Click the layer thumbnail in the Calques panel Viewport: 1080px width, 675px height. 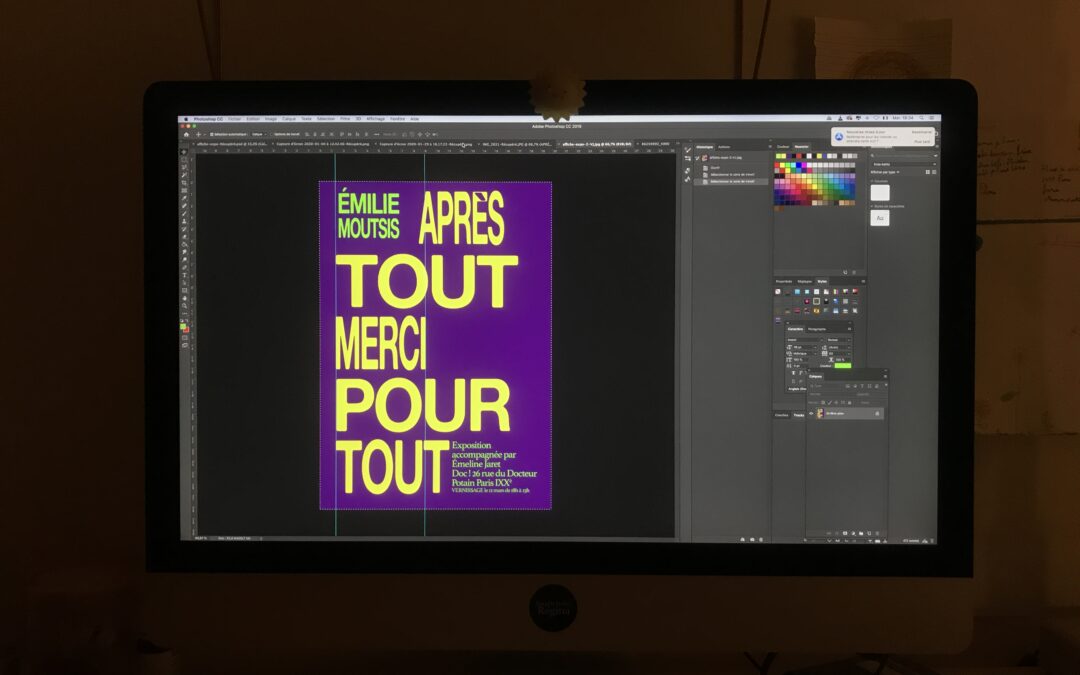[820, 413]
